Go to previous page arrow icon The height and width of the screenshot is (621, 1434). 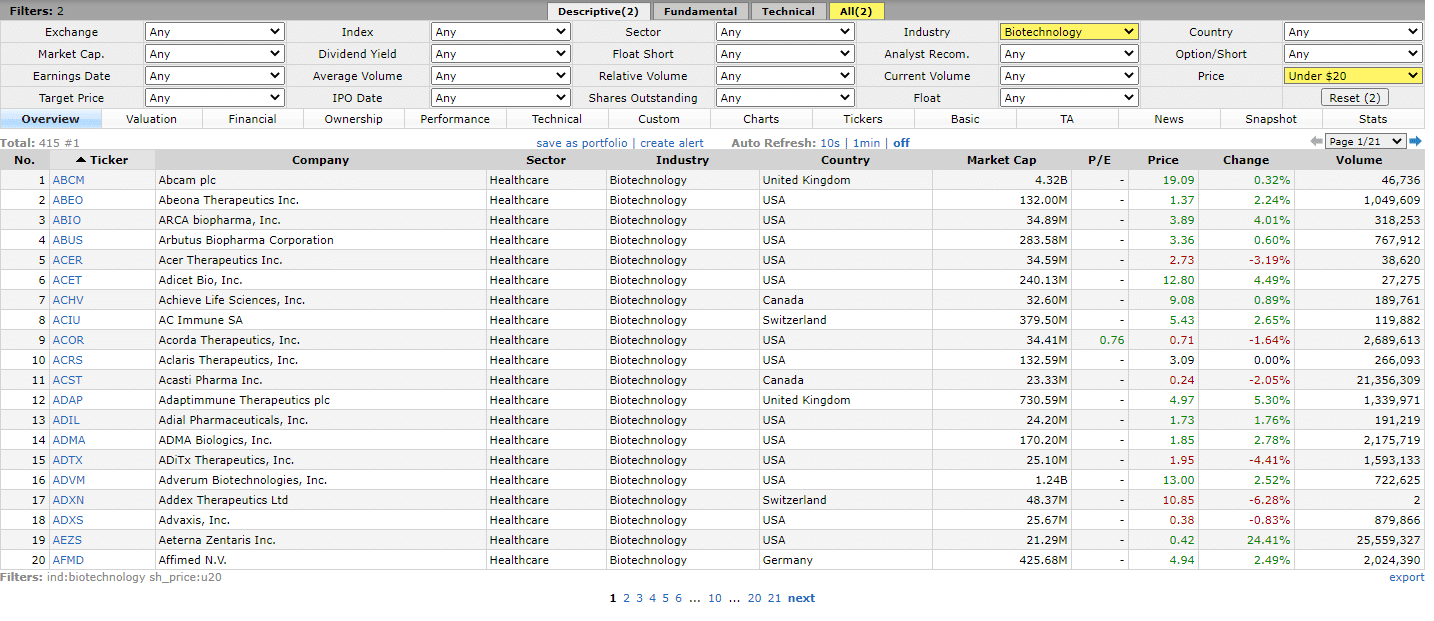point(1316,142)
